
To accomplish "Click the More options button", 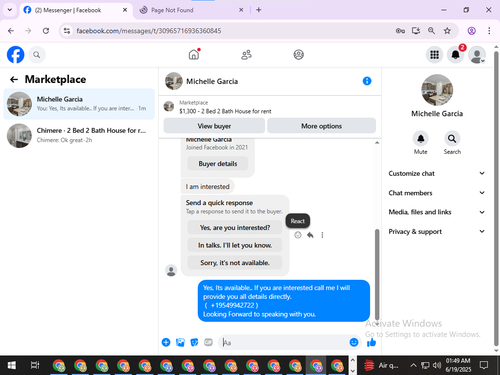I will coord(321,126).
